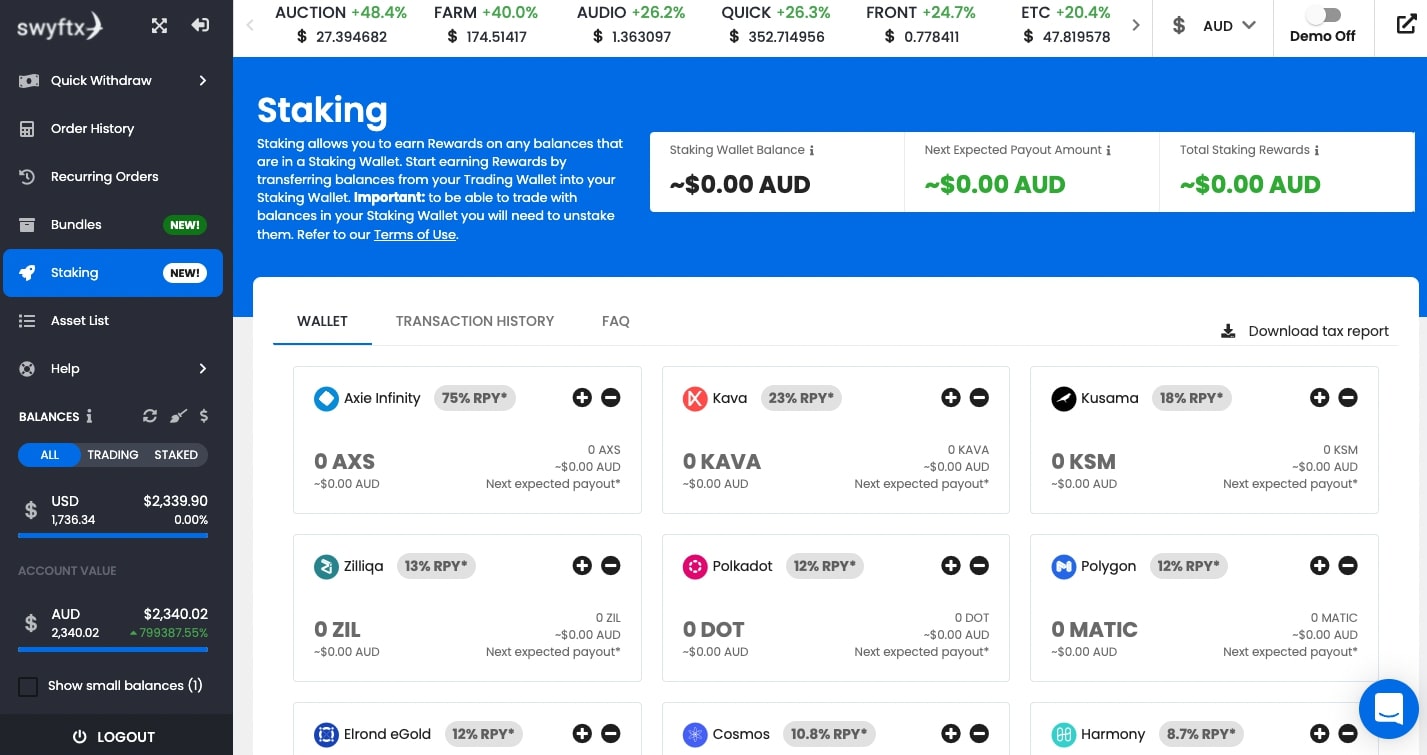Click the refresh balances icon
The image size is (1427, 755).
click(x=150, y=416)
